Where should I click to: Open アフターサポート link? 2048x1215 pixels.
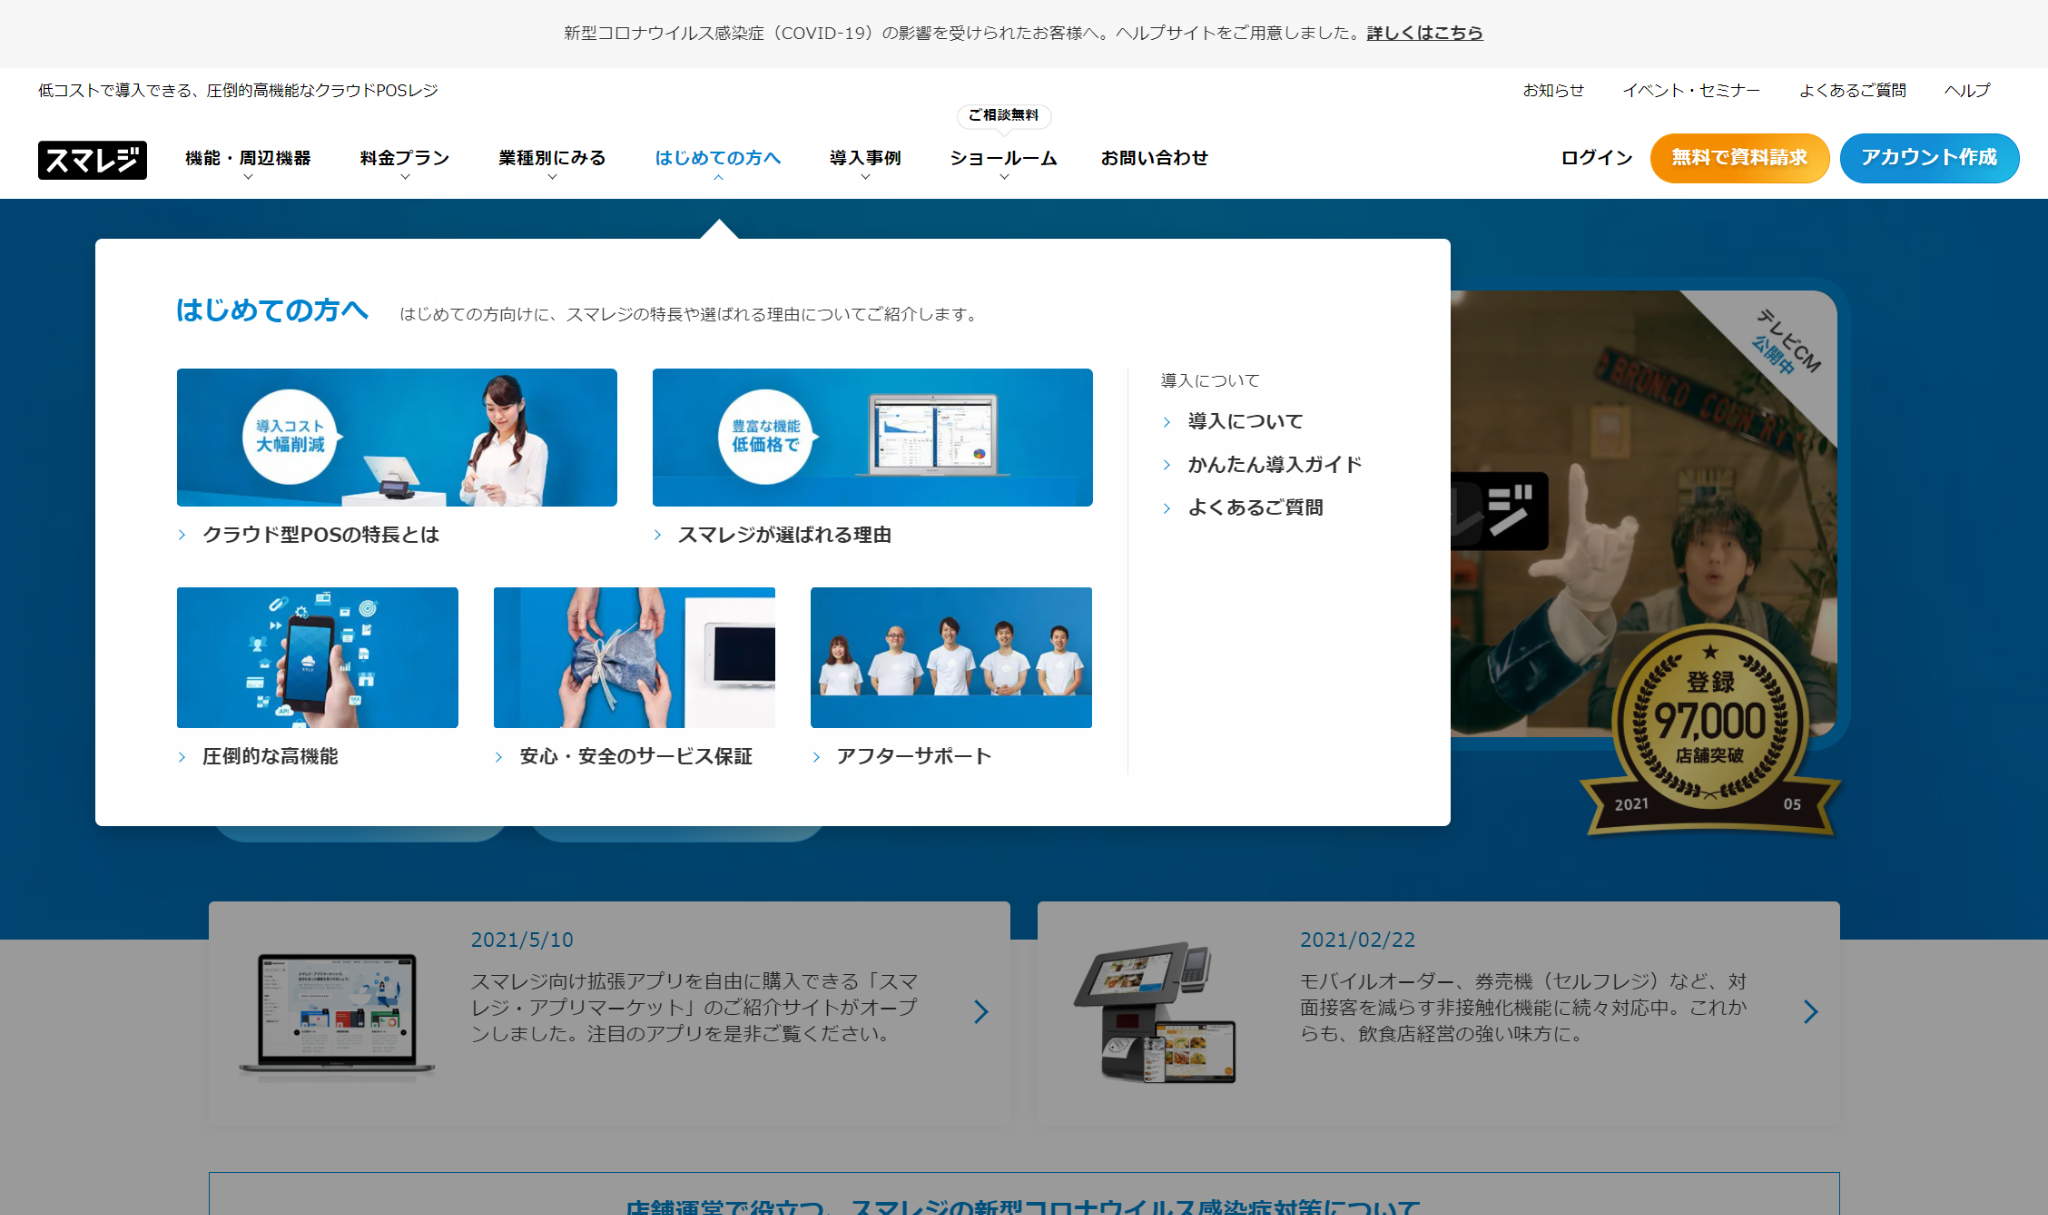coord(914,757)
